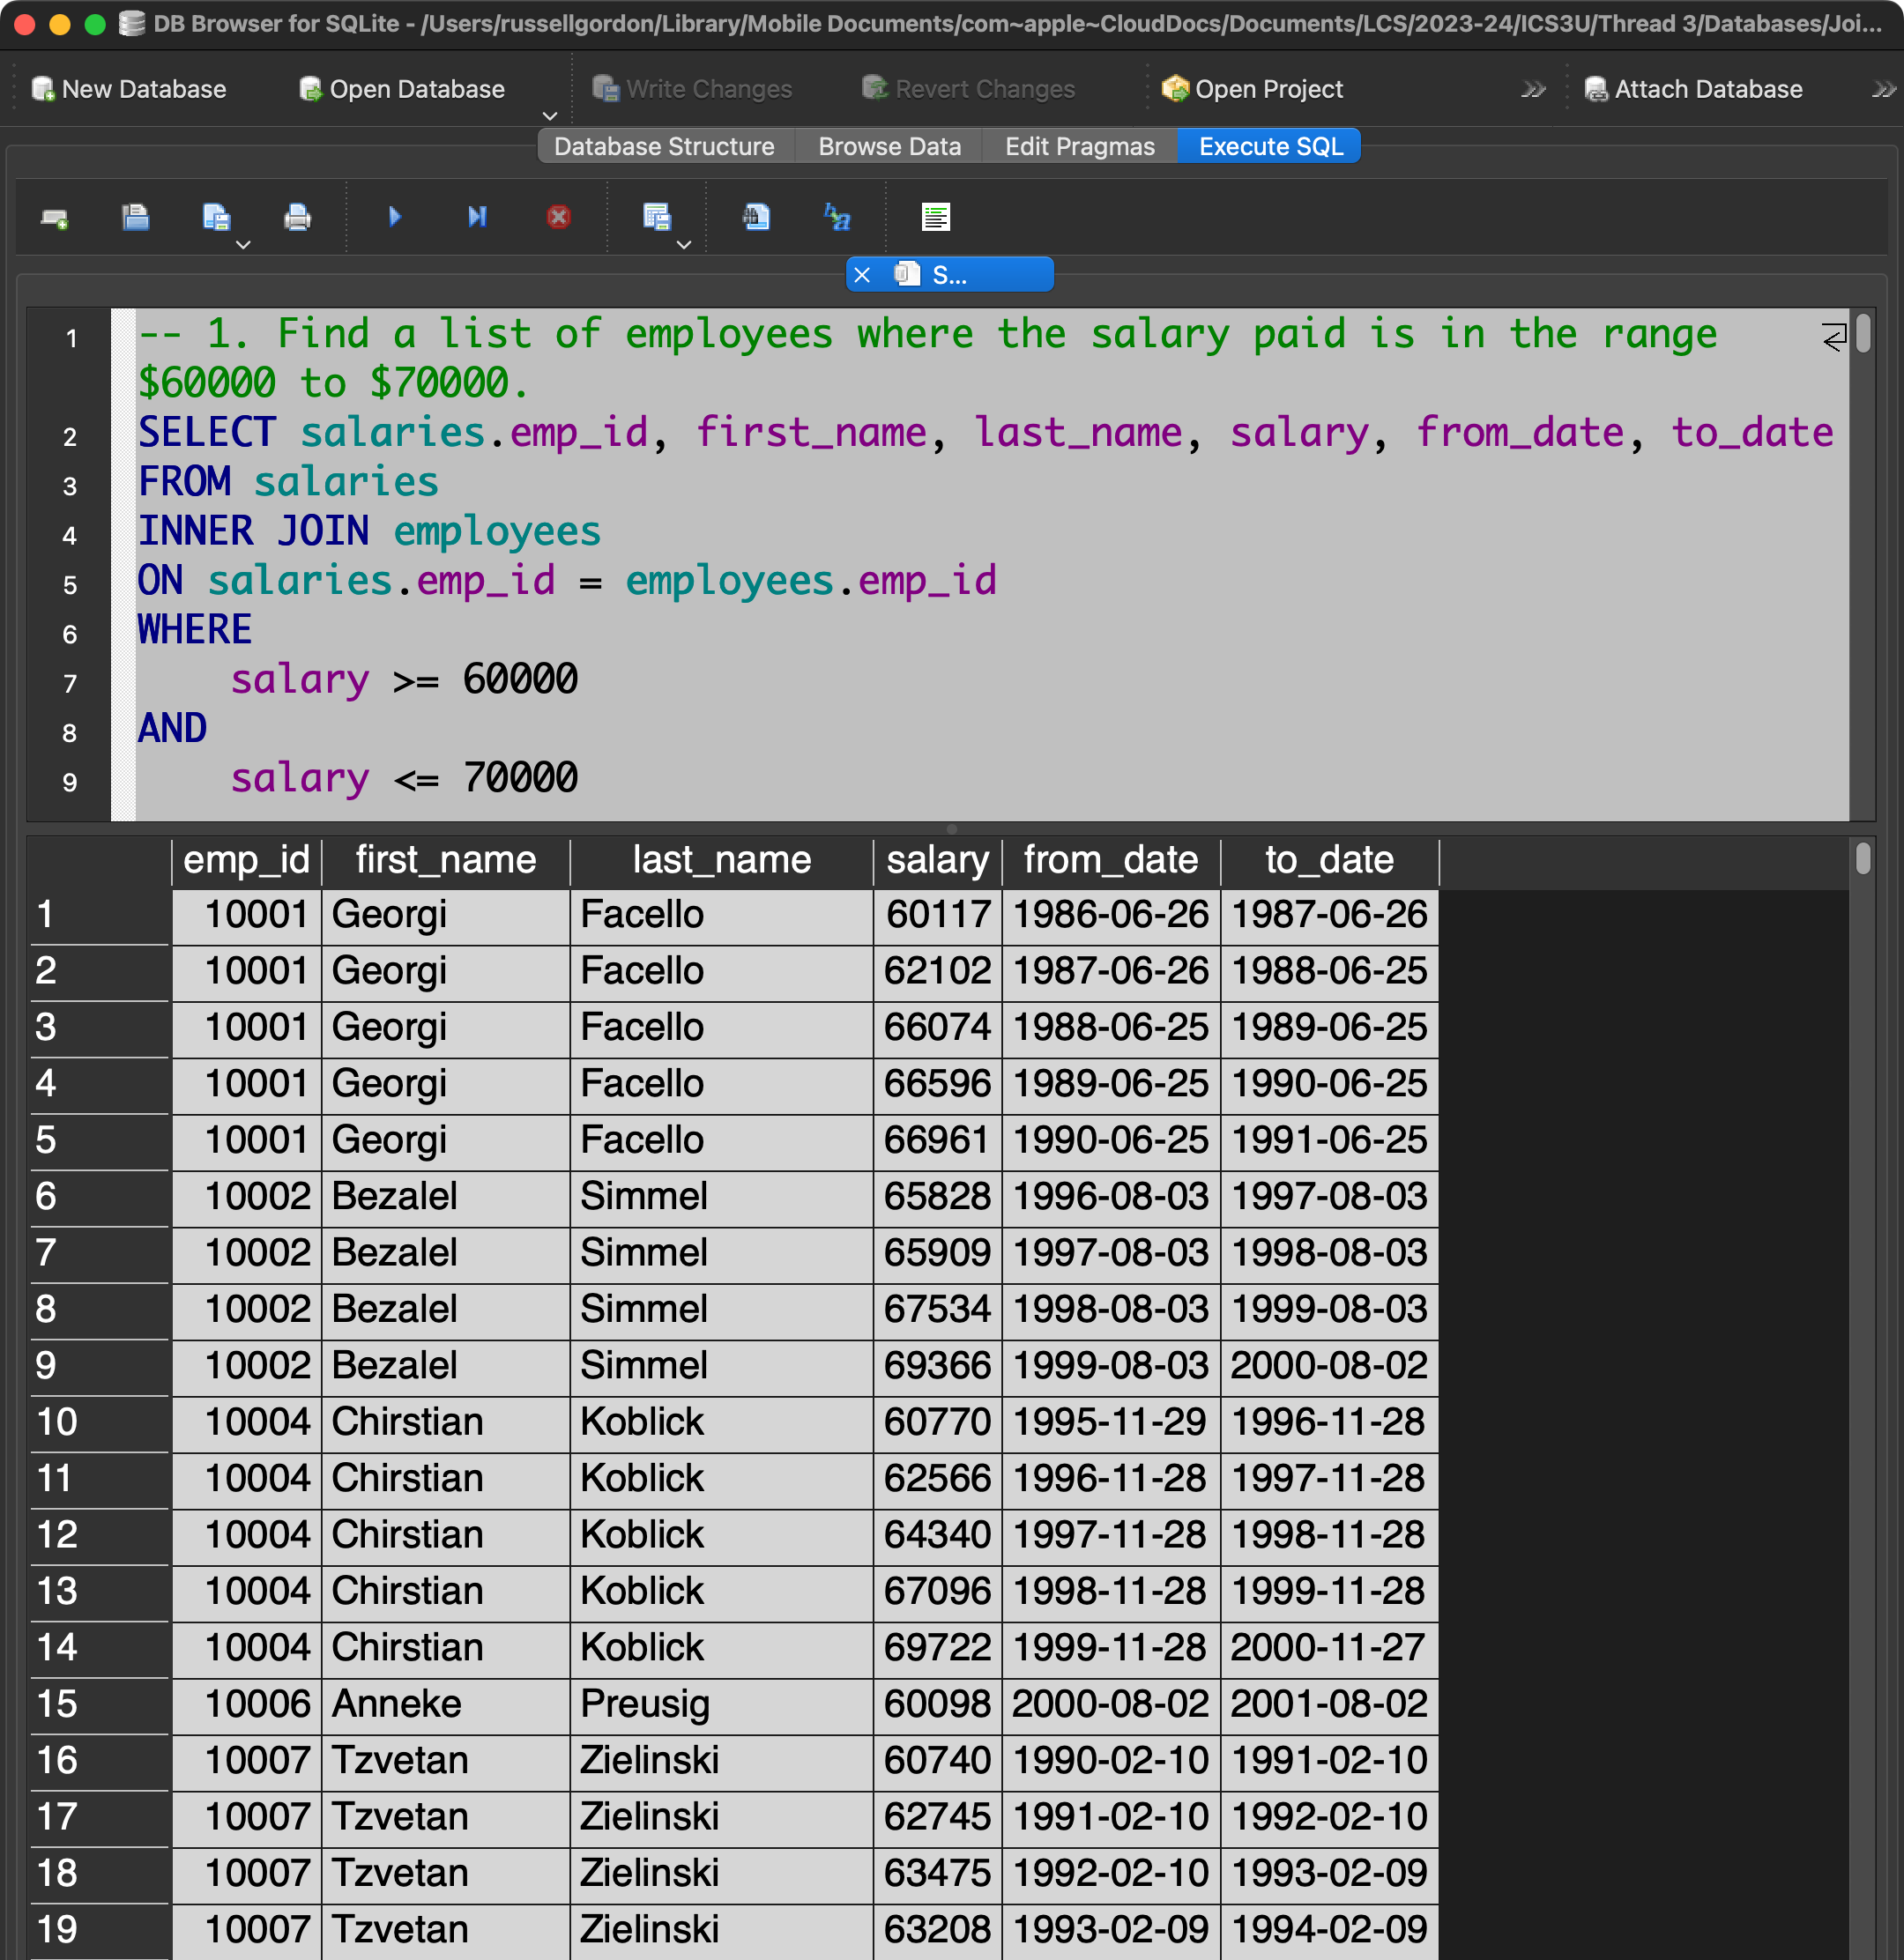Stop SQL execution with the red X
Viewport: 1904px width, 1960px height.
click(x=559, y=217)
